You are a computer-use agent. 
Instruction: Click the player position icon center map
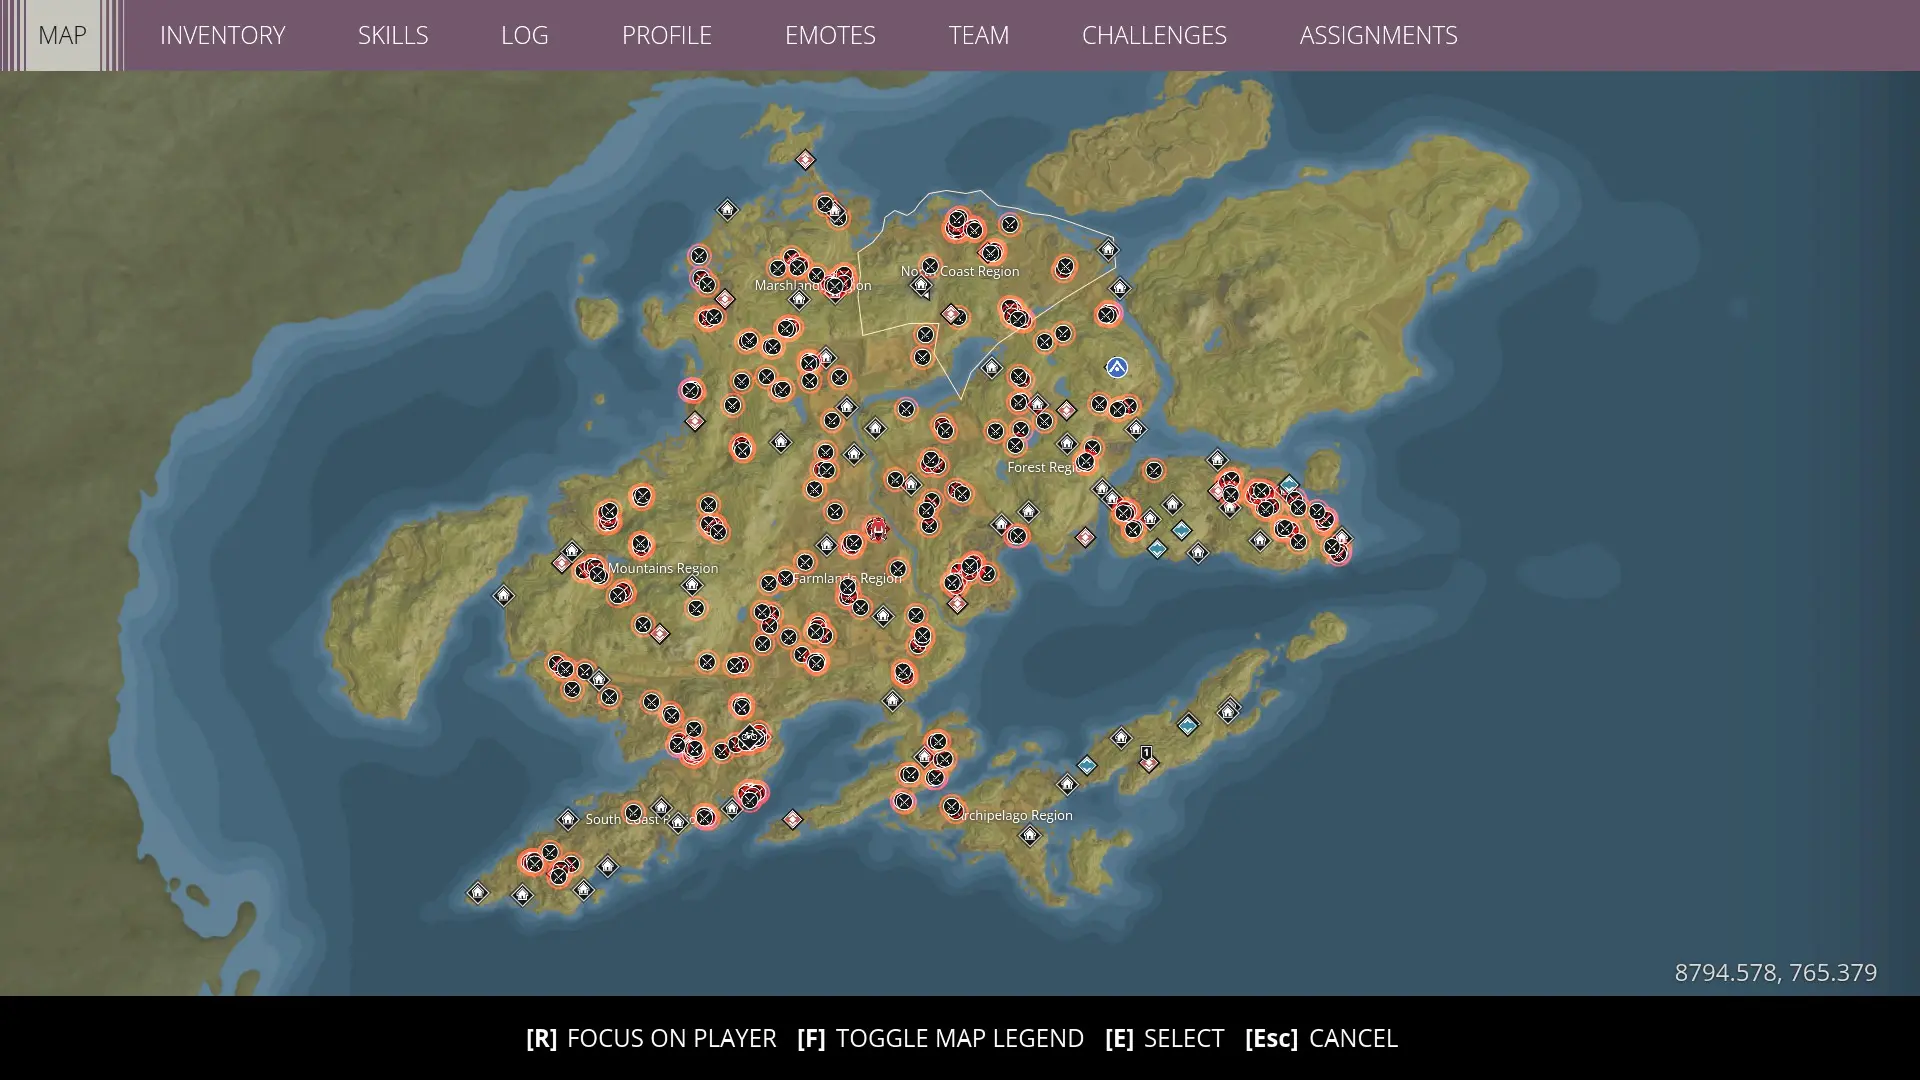(x=874, y=530)
